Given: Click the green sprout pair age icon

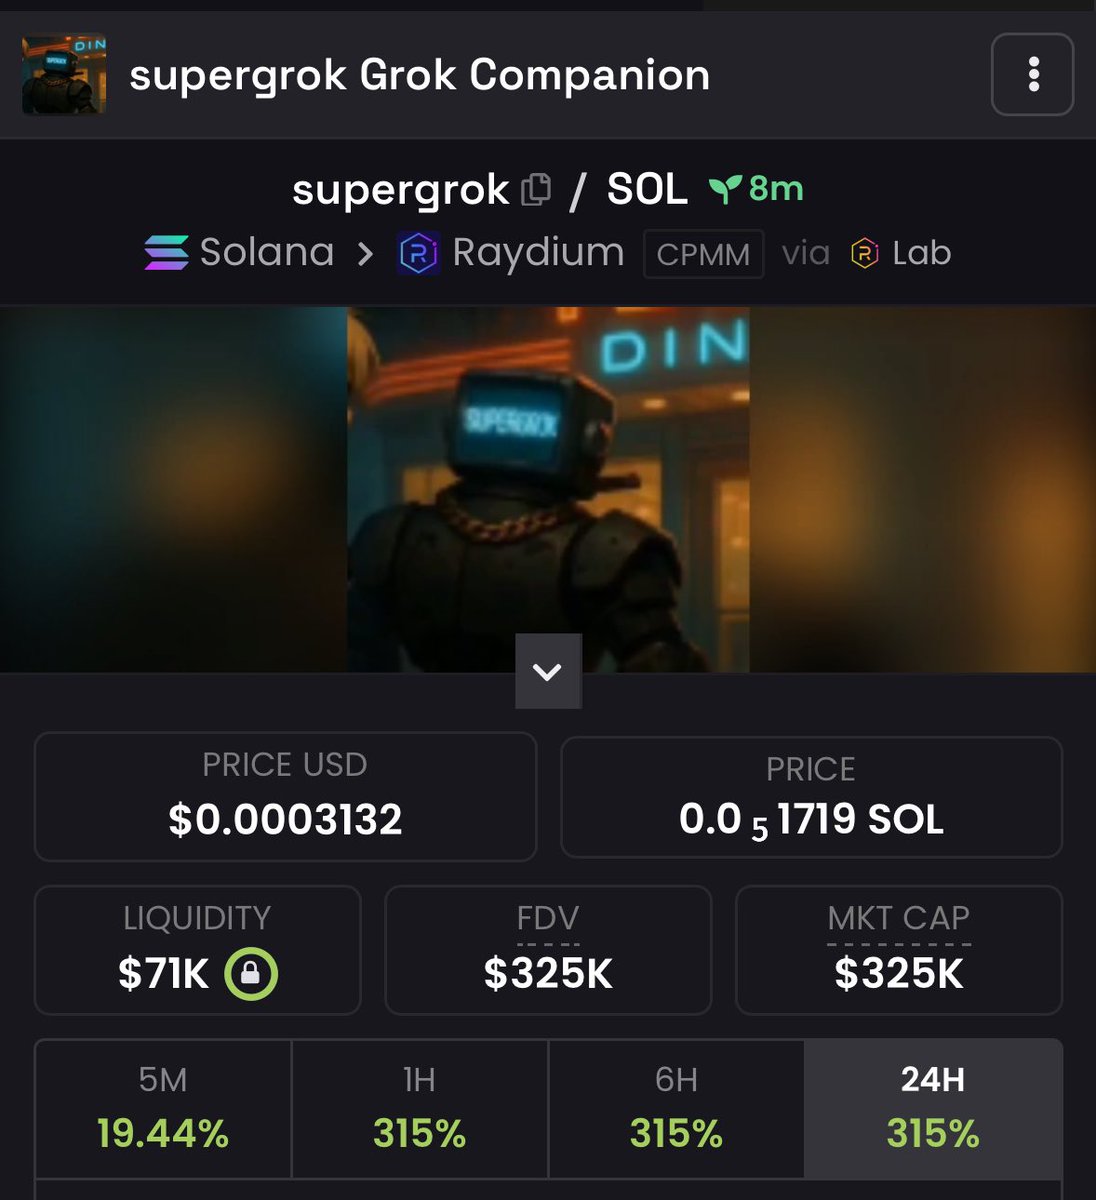Looking at the screenshot, I should tap(725, 189).
